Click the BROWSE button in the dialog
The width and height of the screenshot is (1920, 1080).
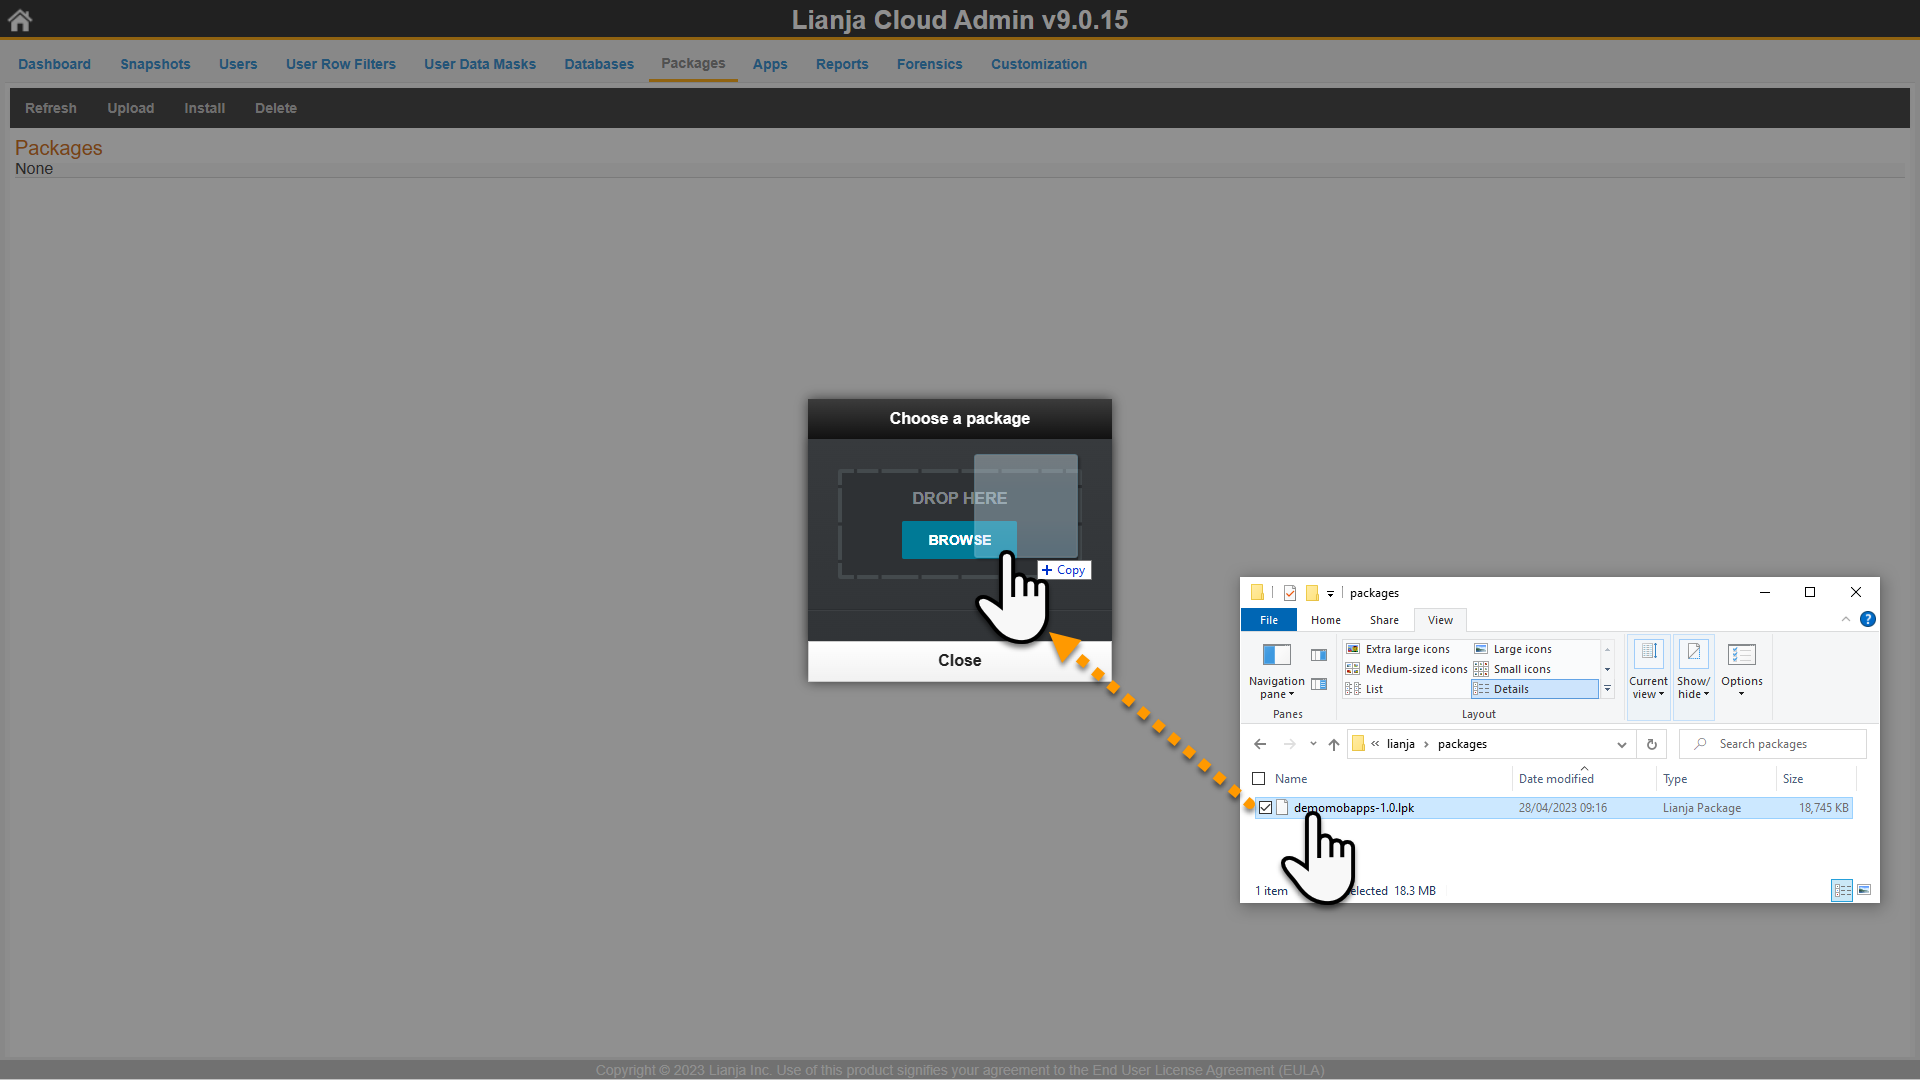(959, 540)
